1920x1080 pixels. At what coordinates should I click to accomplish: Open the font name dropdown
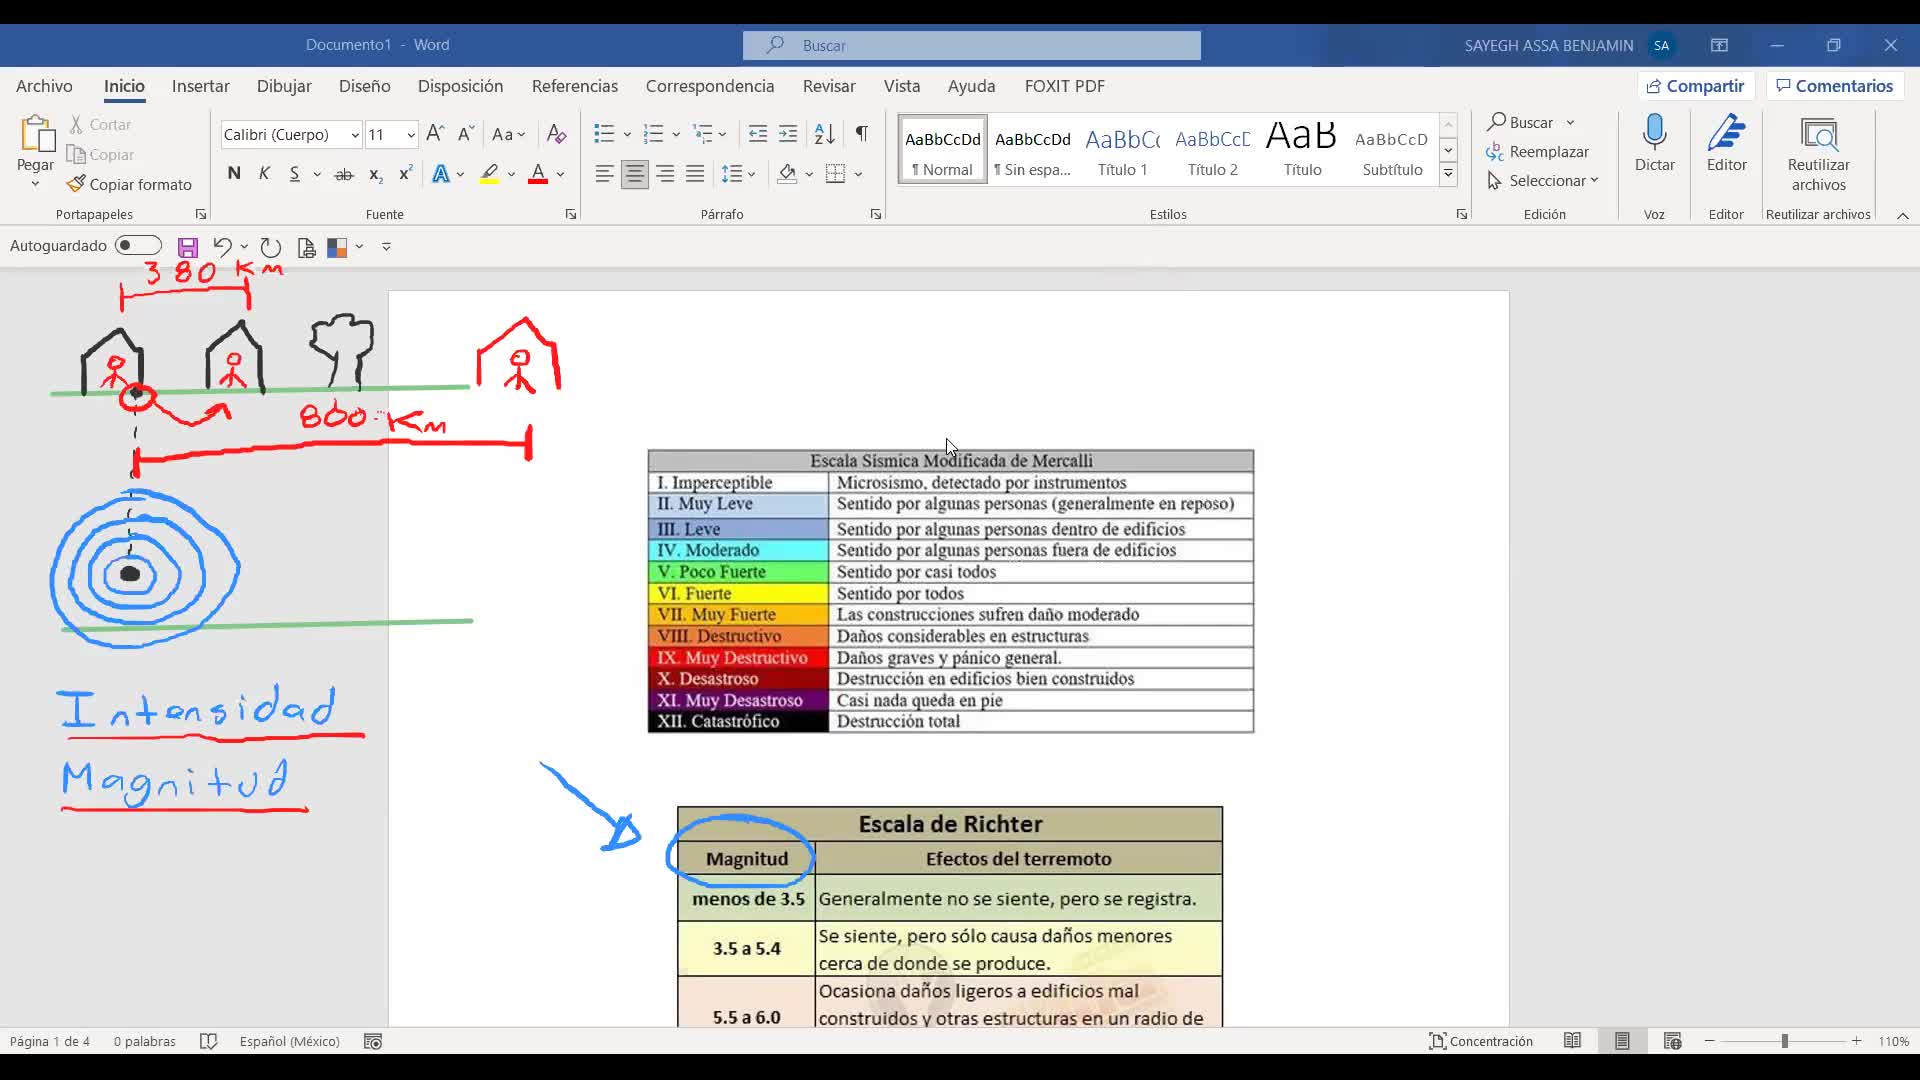pos(354,135)
